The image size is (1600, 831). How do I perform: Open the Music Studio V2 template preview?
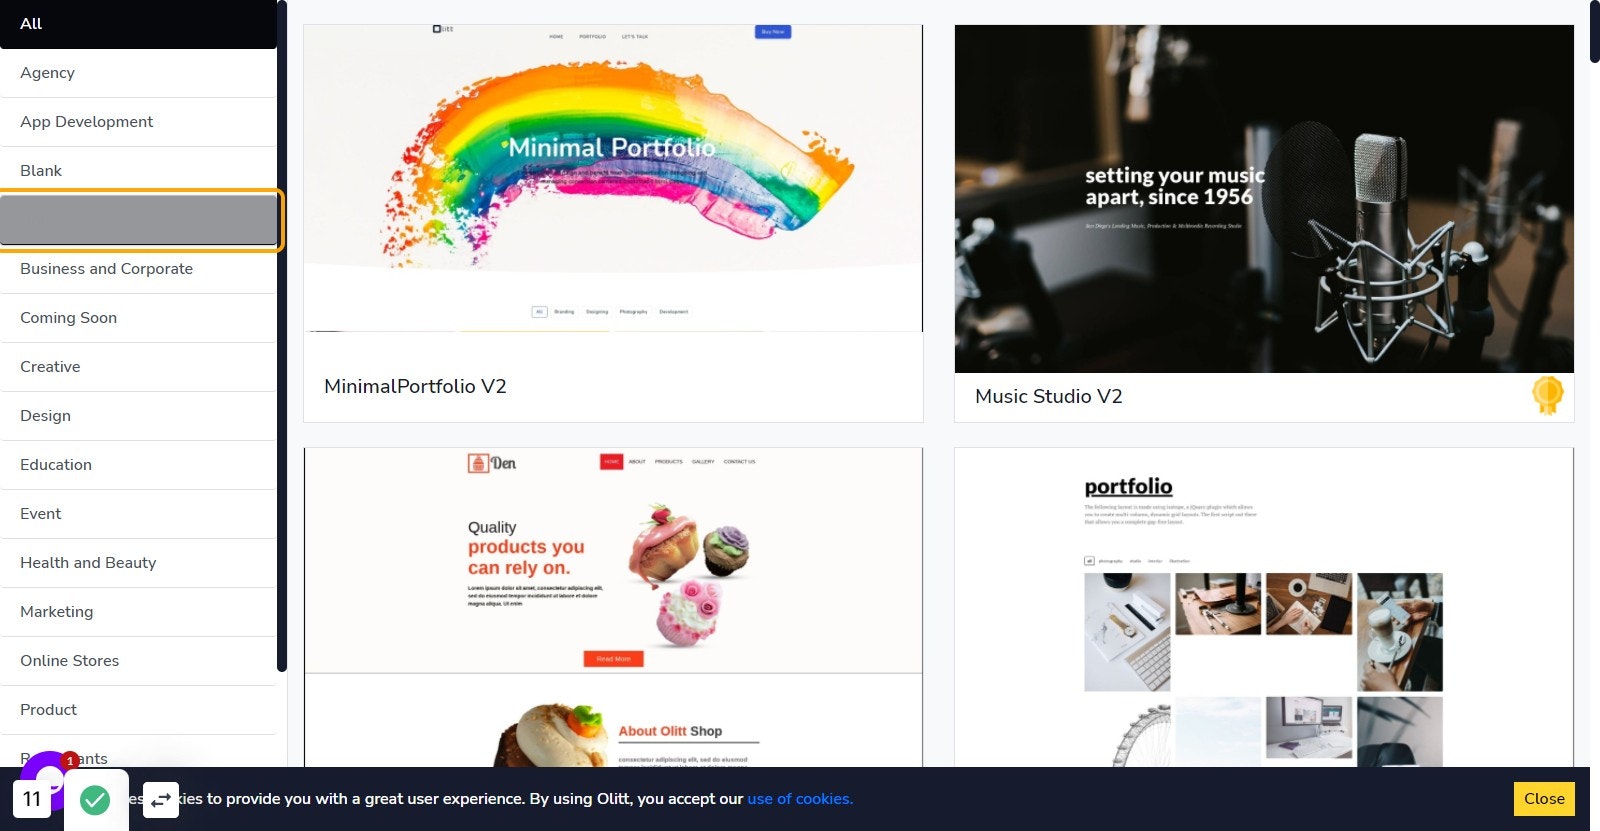coord(1264,199)
